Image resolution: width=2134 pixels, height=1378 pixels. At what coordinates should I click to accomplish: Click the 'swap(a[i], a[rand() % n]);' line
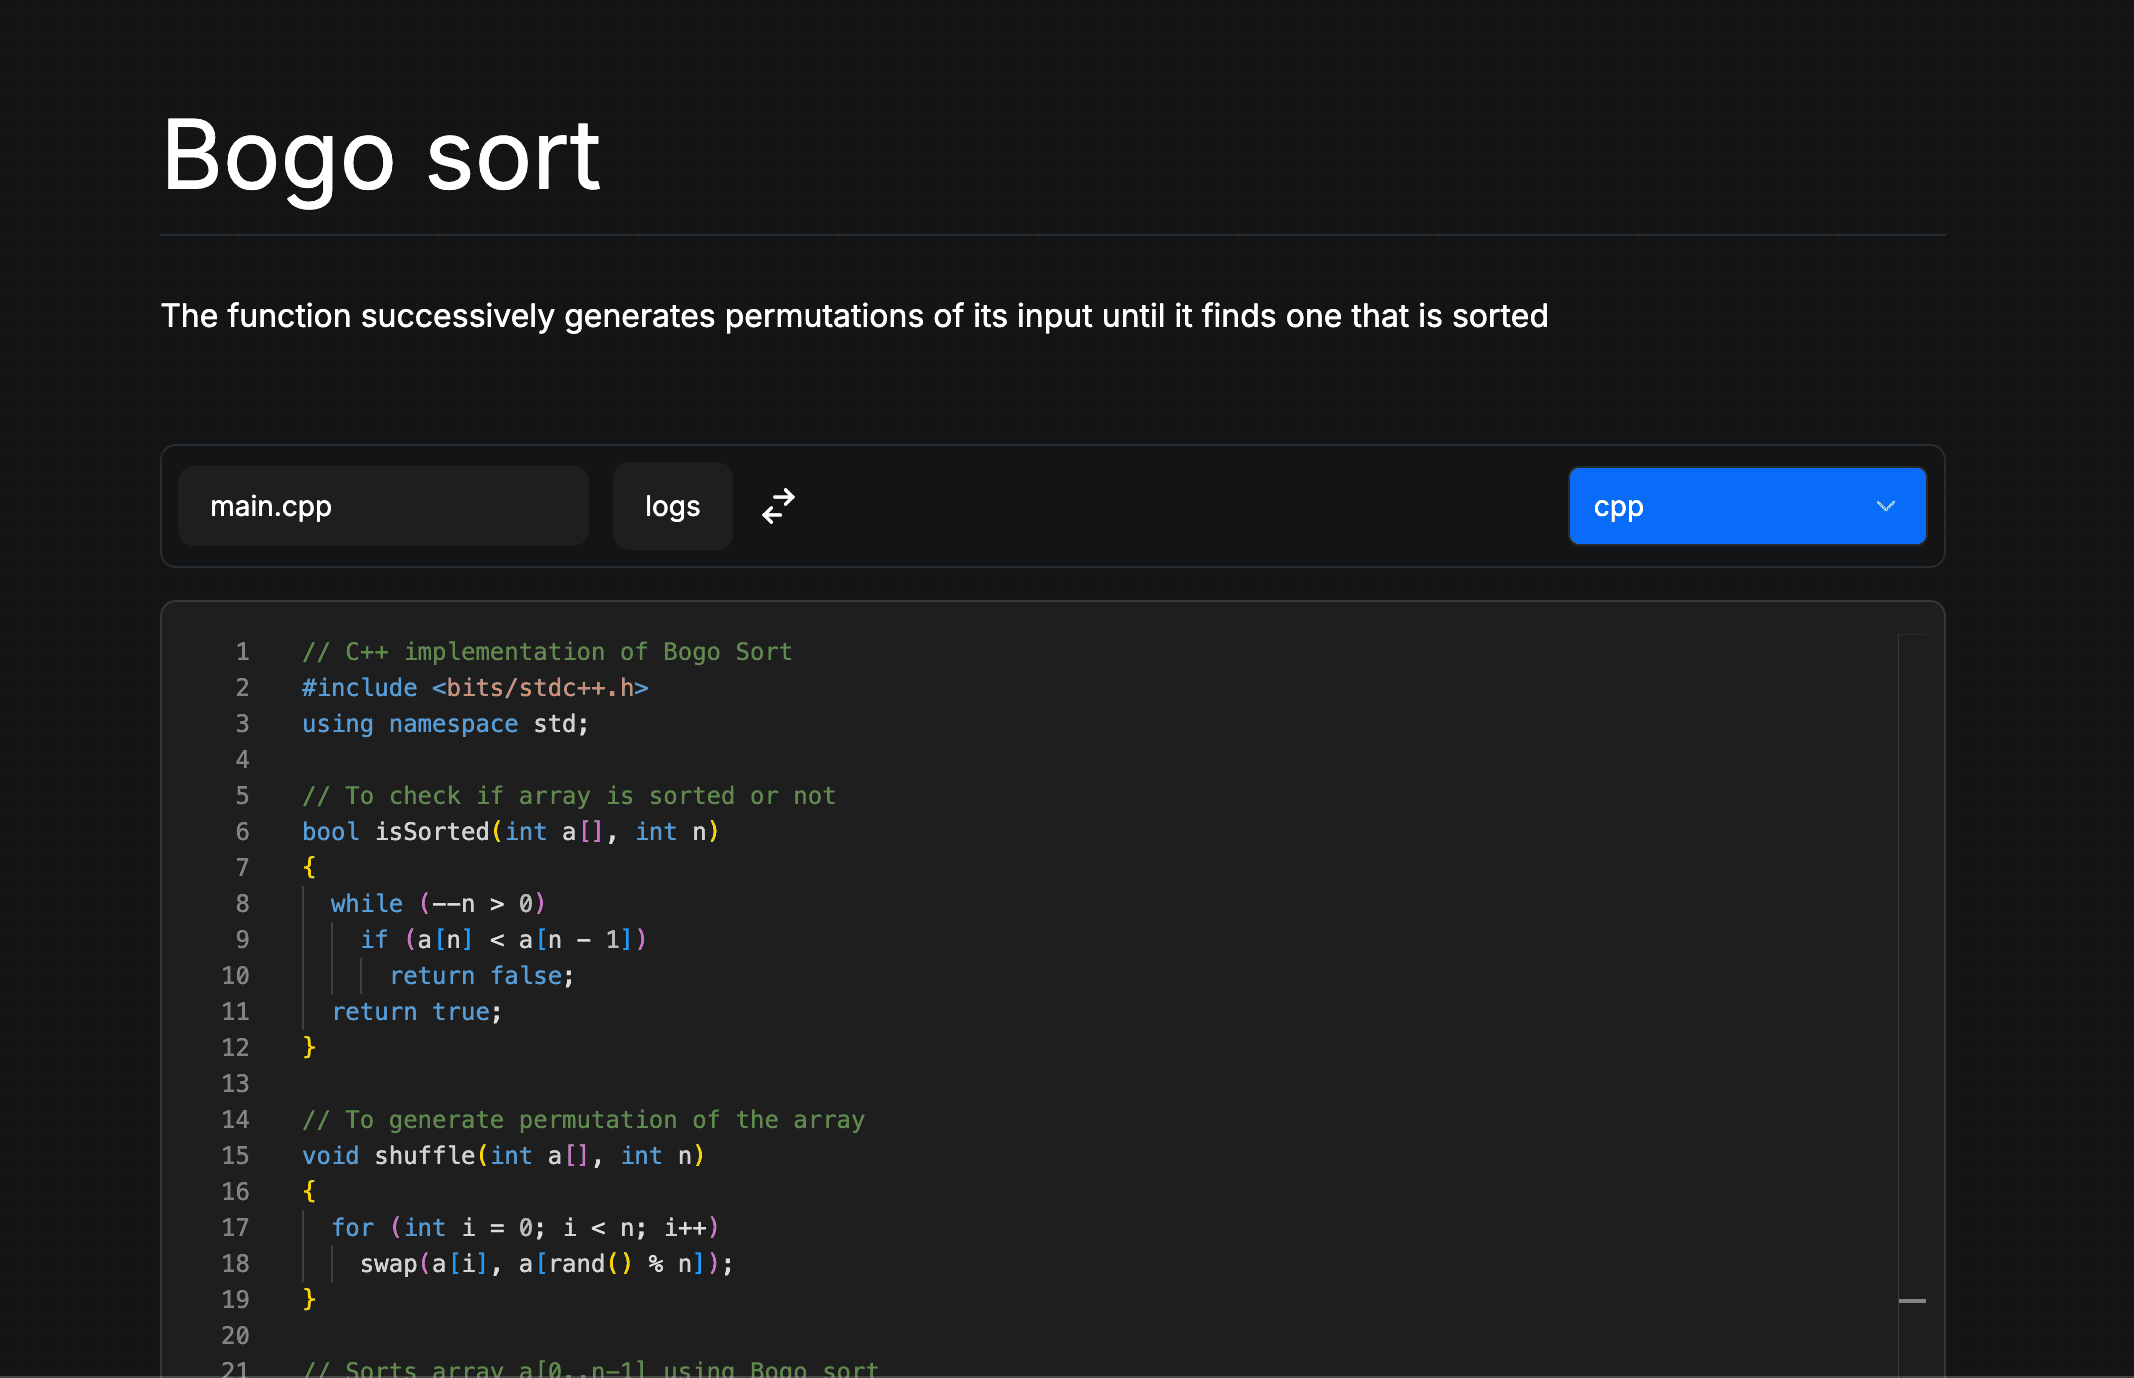pos(547,1264)
